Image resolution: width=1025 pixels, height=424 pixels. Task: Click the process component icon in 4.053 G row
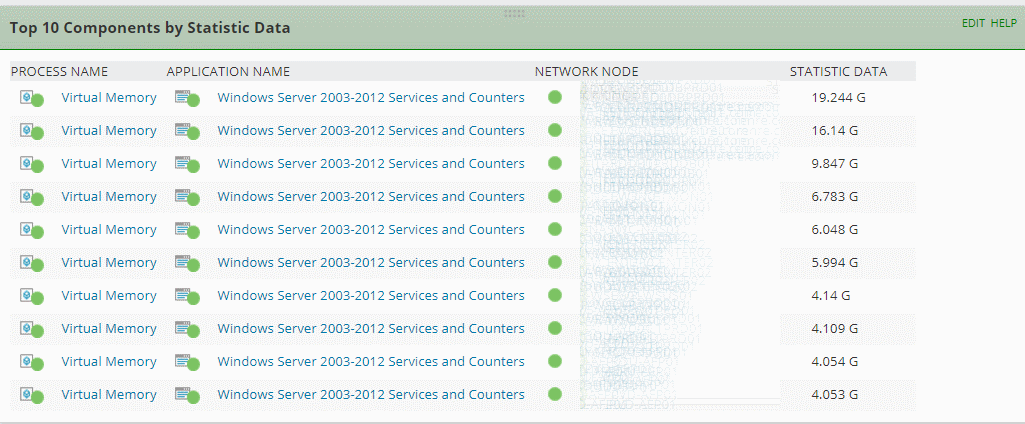click(x=31, y=395)
